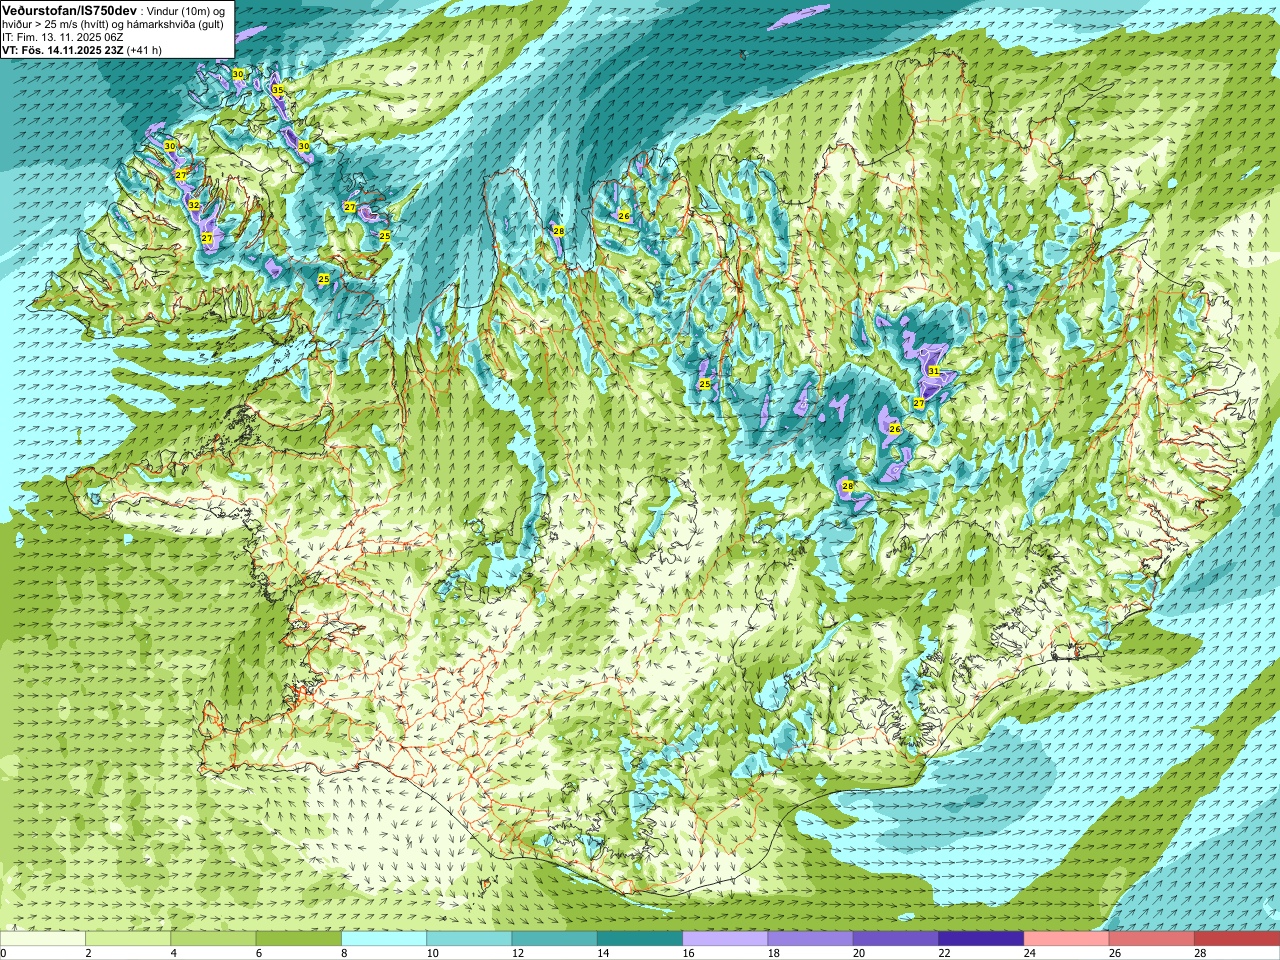Select the light pink 24–26 m/s legend swatch
1280x960 pixels.
click(1066, 939)
